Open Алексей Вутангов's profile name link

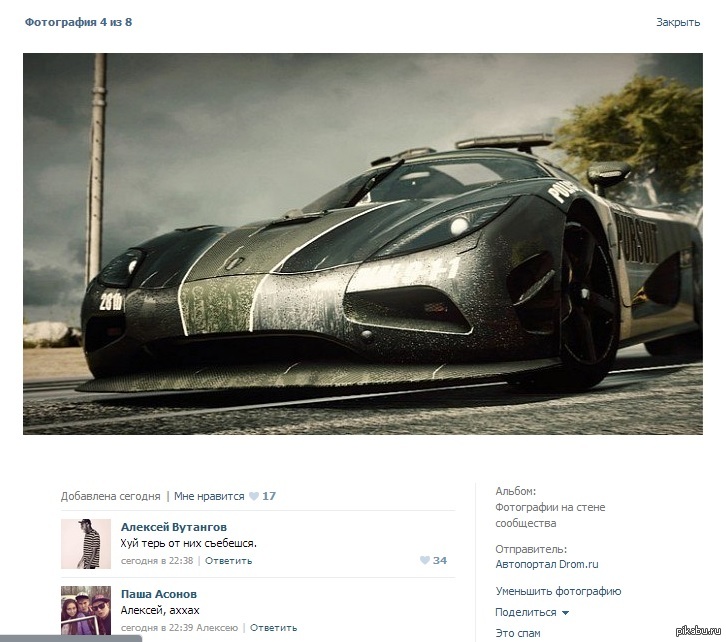(173, 527)
